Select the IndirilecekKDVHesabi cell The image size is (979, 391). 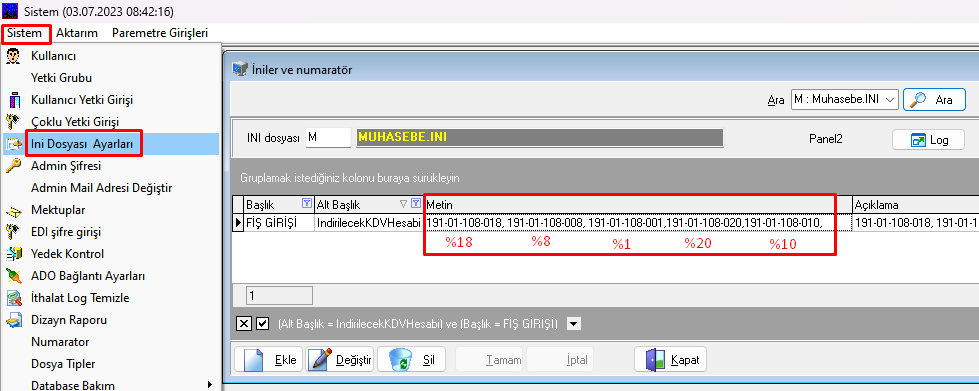(369, 222)
